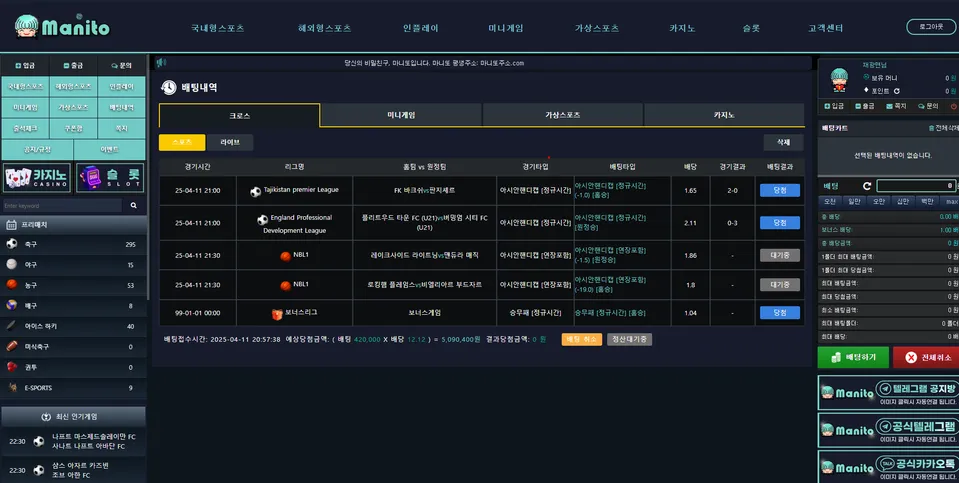Viewport: 959px width, 483px height.
Task: Click the 백만 quick amount button
Action: point(927,201)
